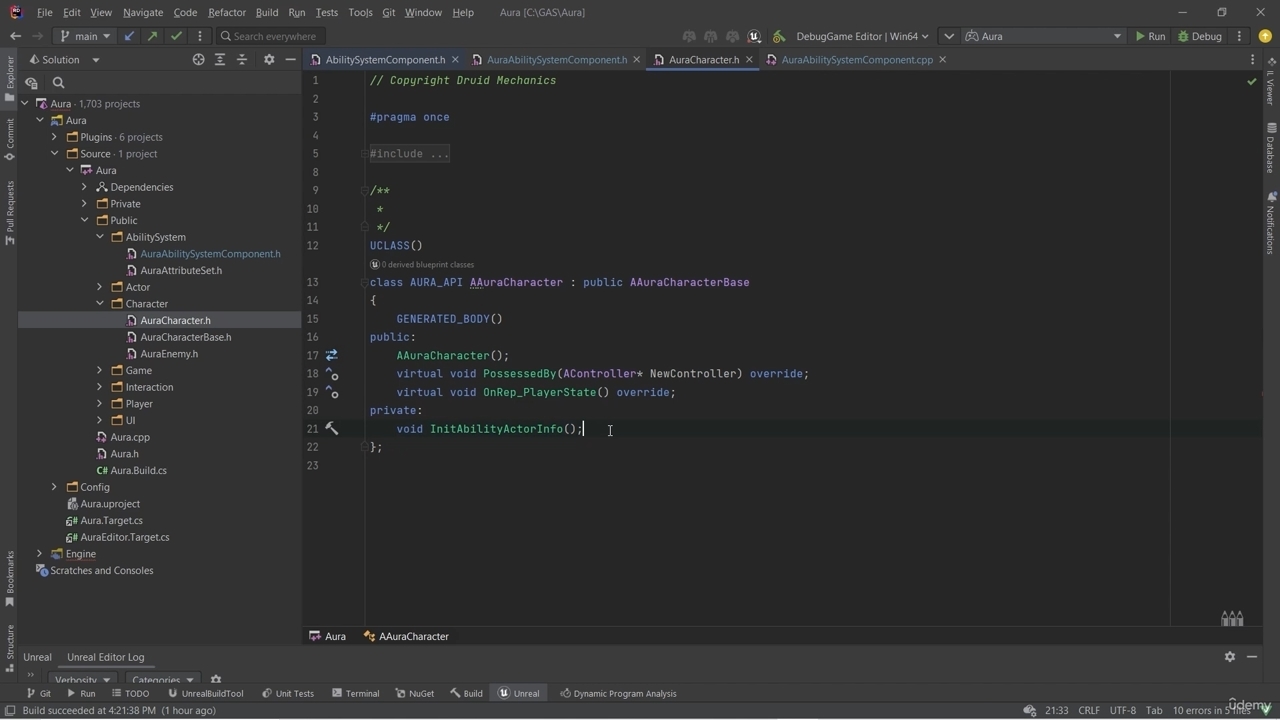This screenshot has width=1280, height=720.
Task: Click the Expand All icon in Solution panel
Action: click(220, 60)
